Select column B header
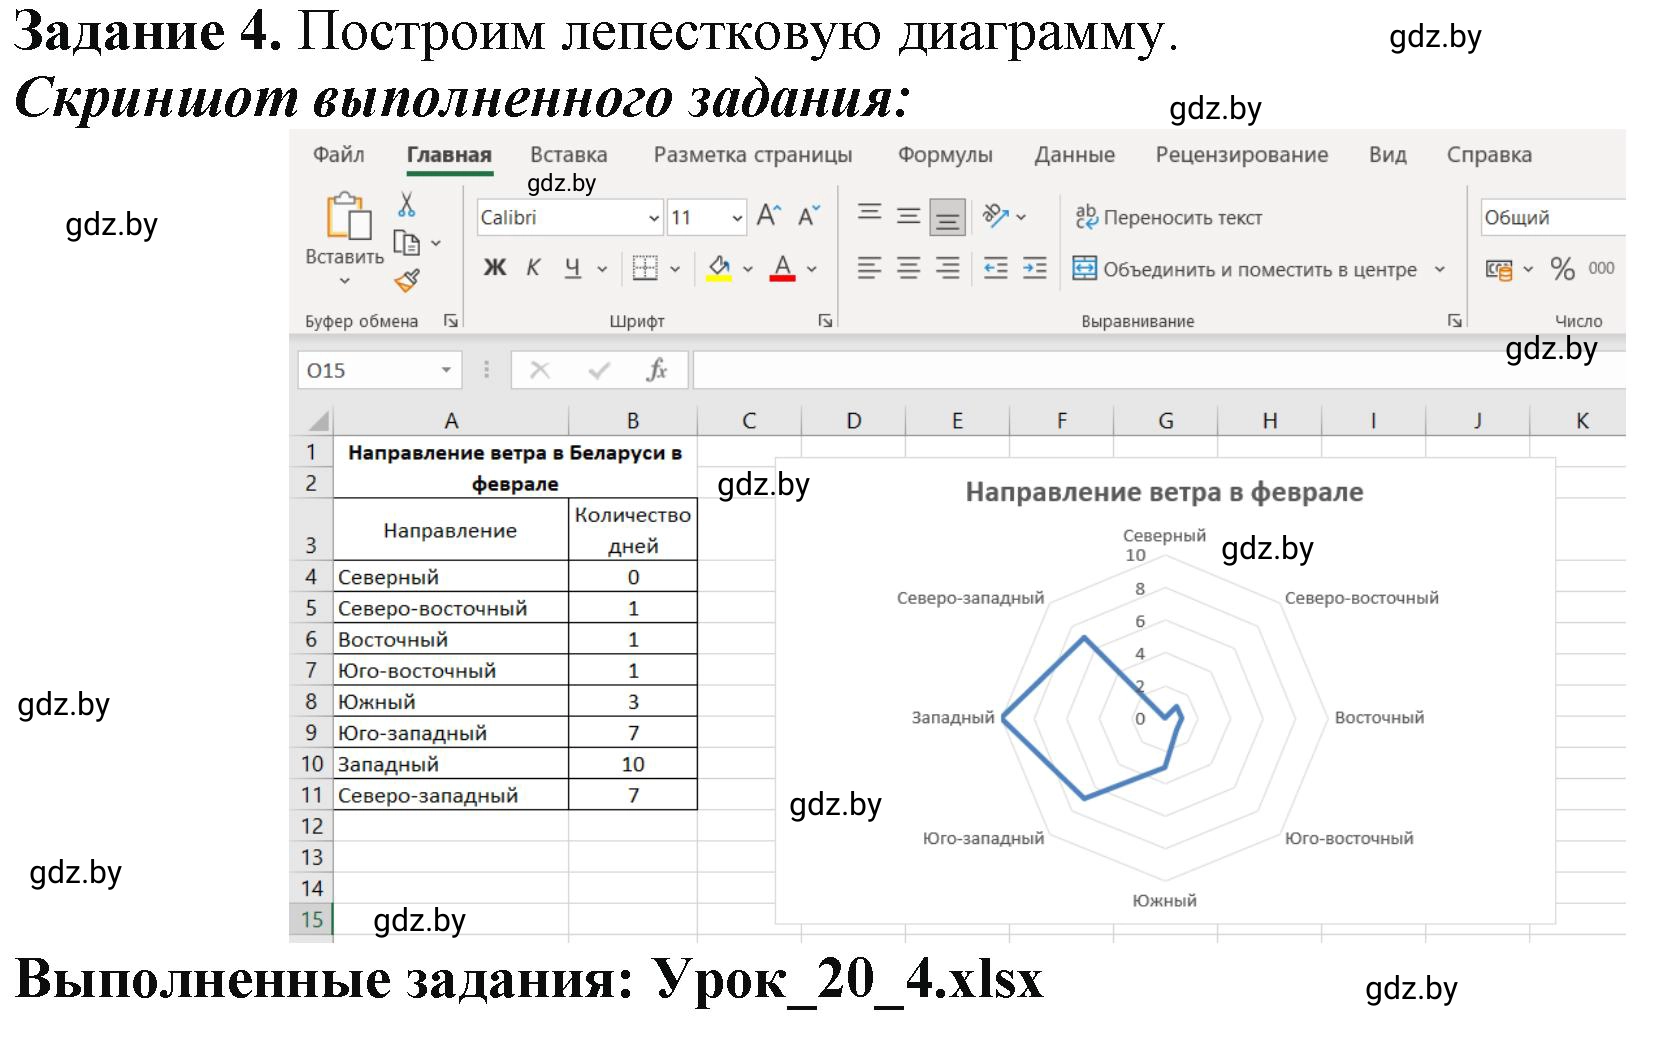 633,421
